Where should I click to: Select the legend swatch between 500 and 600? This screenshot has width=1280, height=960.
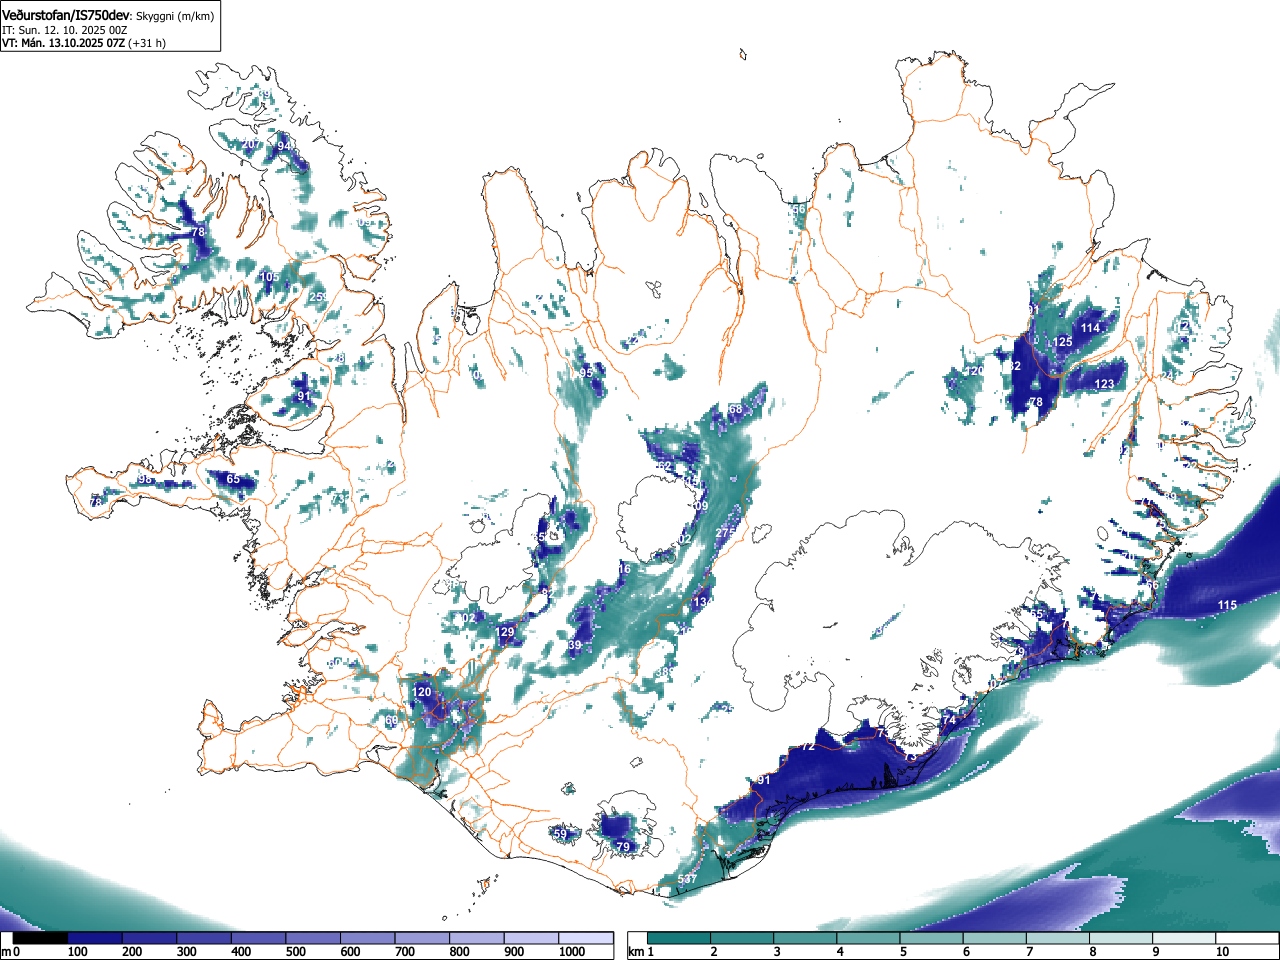pos(313,938)
